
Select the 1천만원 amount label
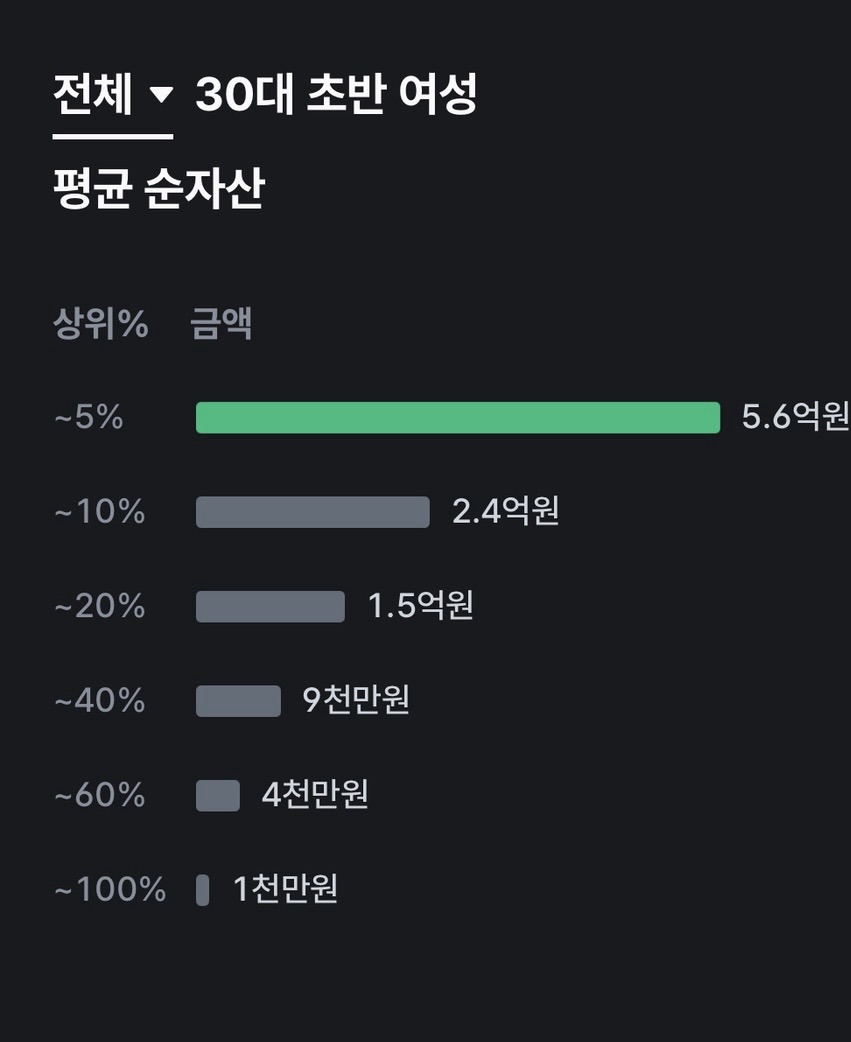pos(288,888)
